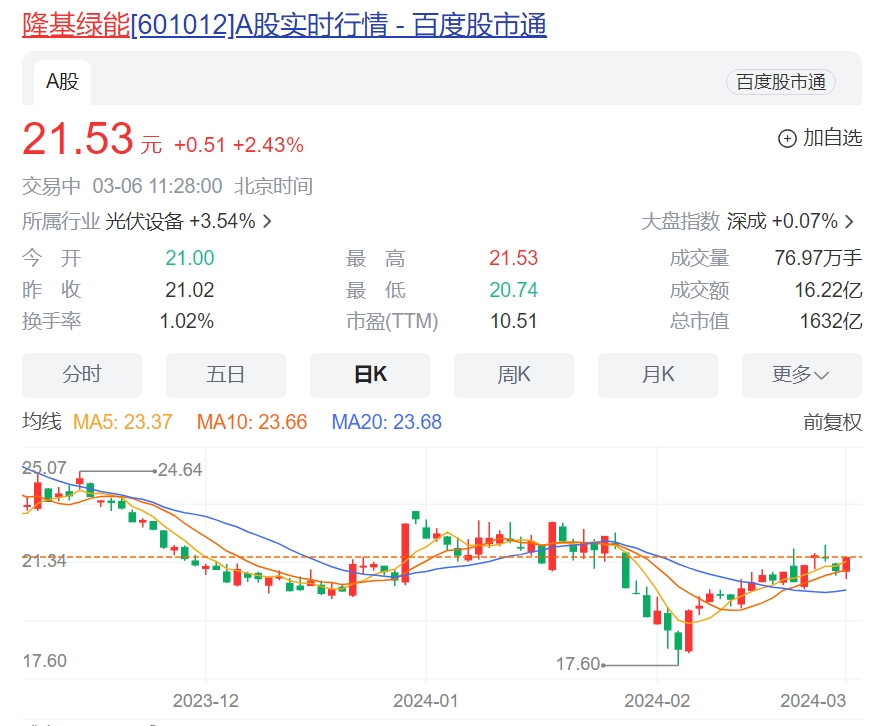The height and width of the screenshot is (726, 882).
Task: Expand the 光伏设备 industry chevron arrow
Action: (x=267, y=222)
